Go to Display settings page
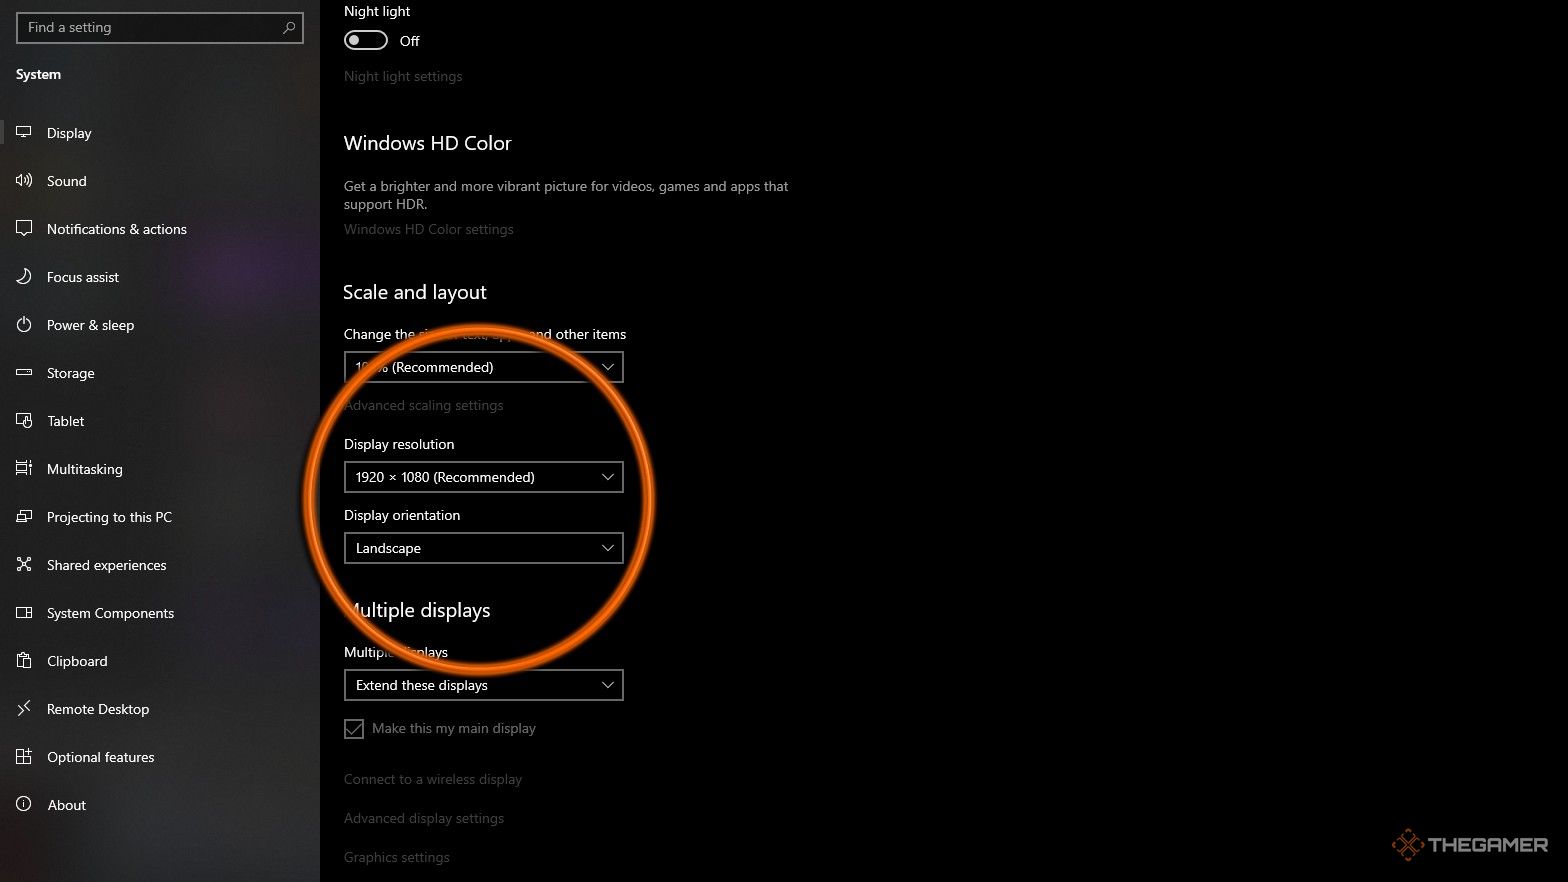Image resolution: width=1568 pixels, height=882 pixels. coord(160,132)
